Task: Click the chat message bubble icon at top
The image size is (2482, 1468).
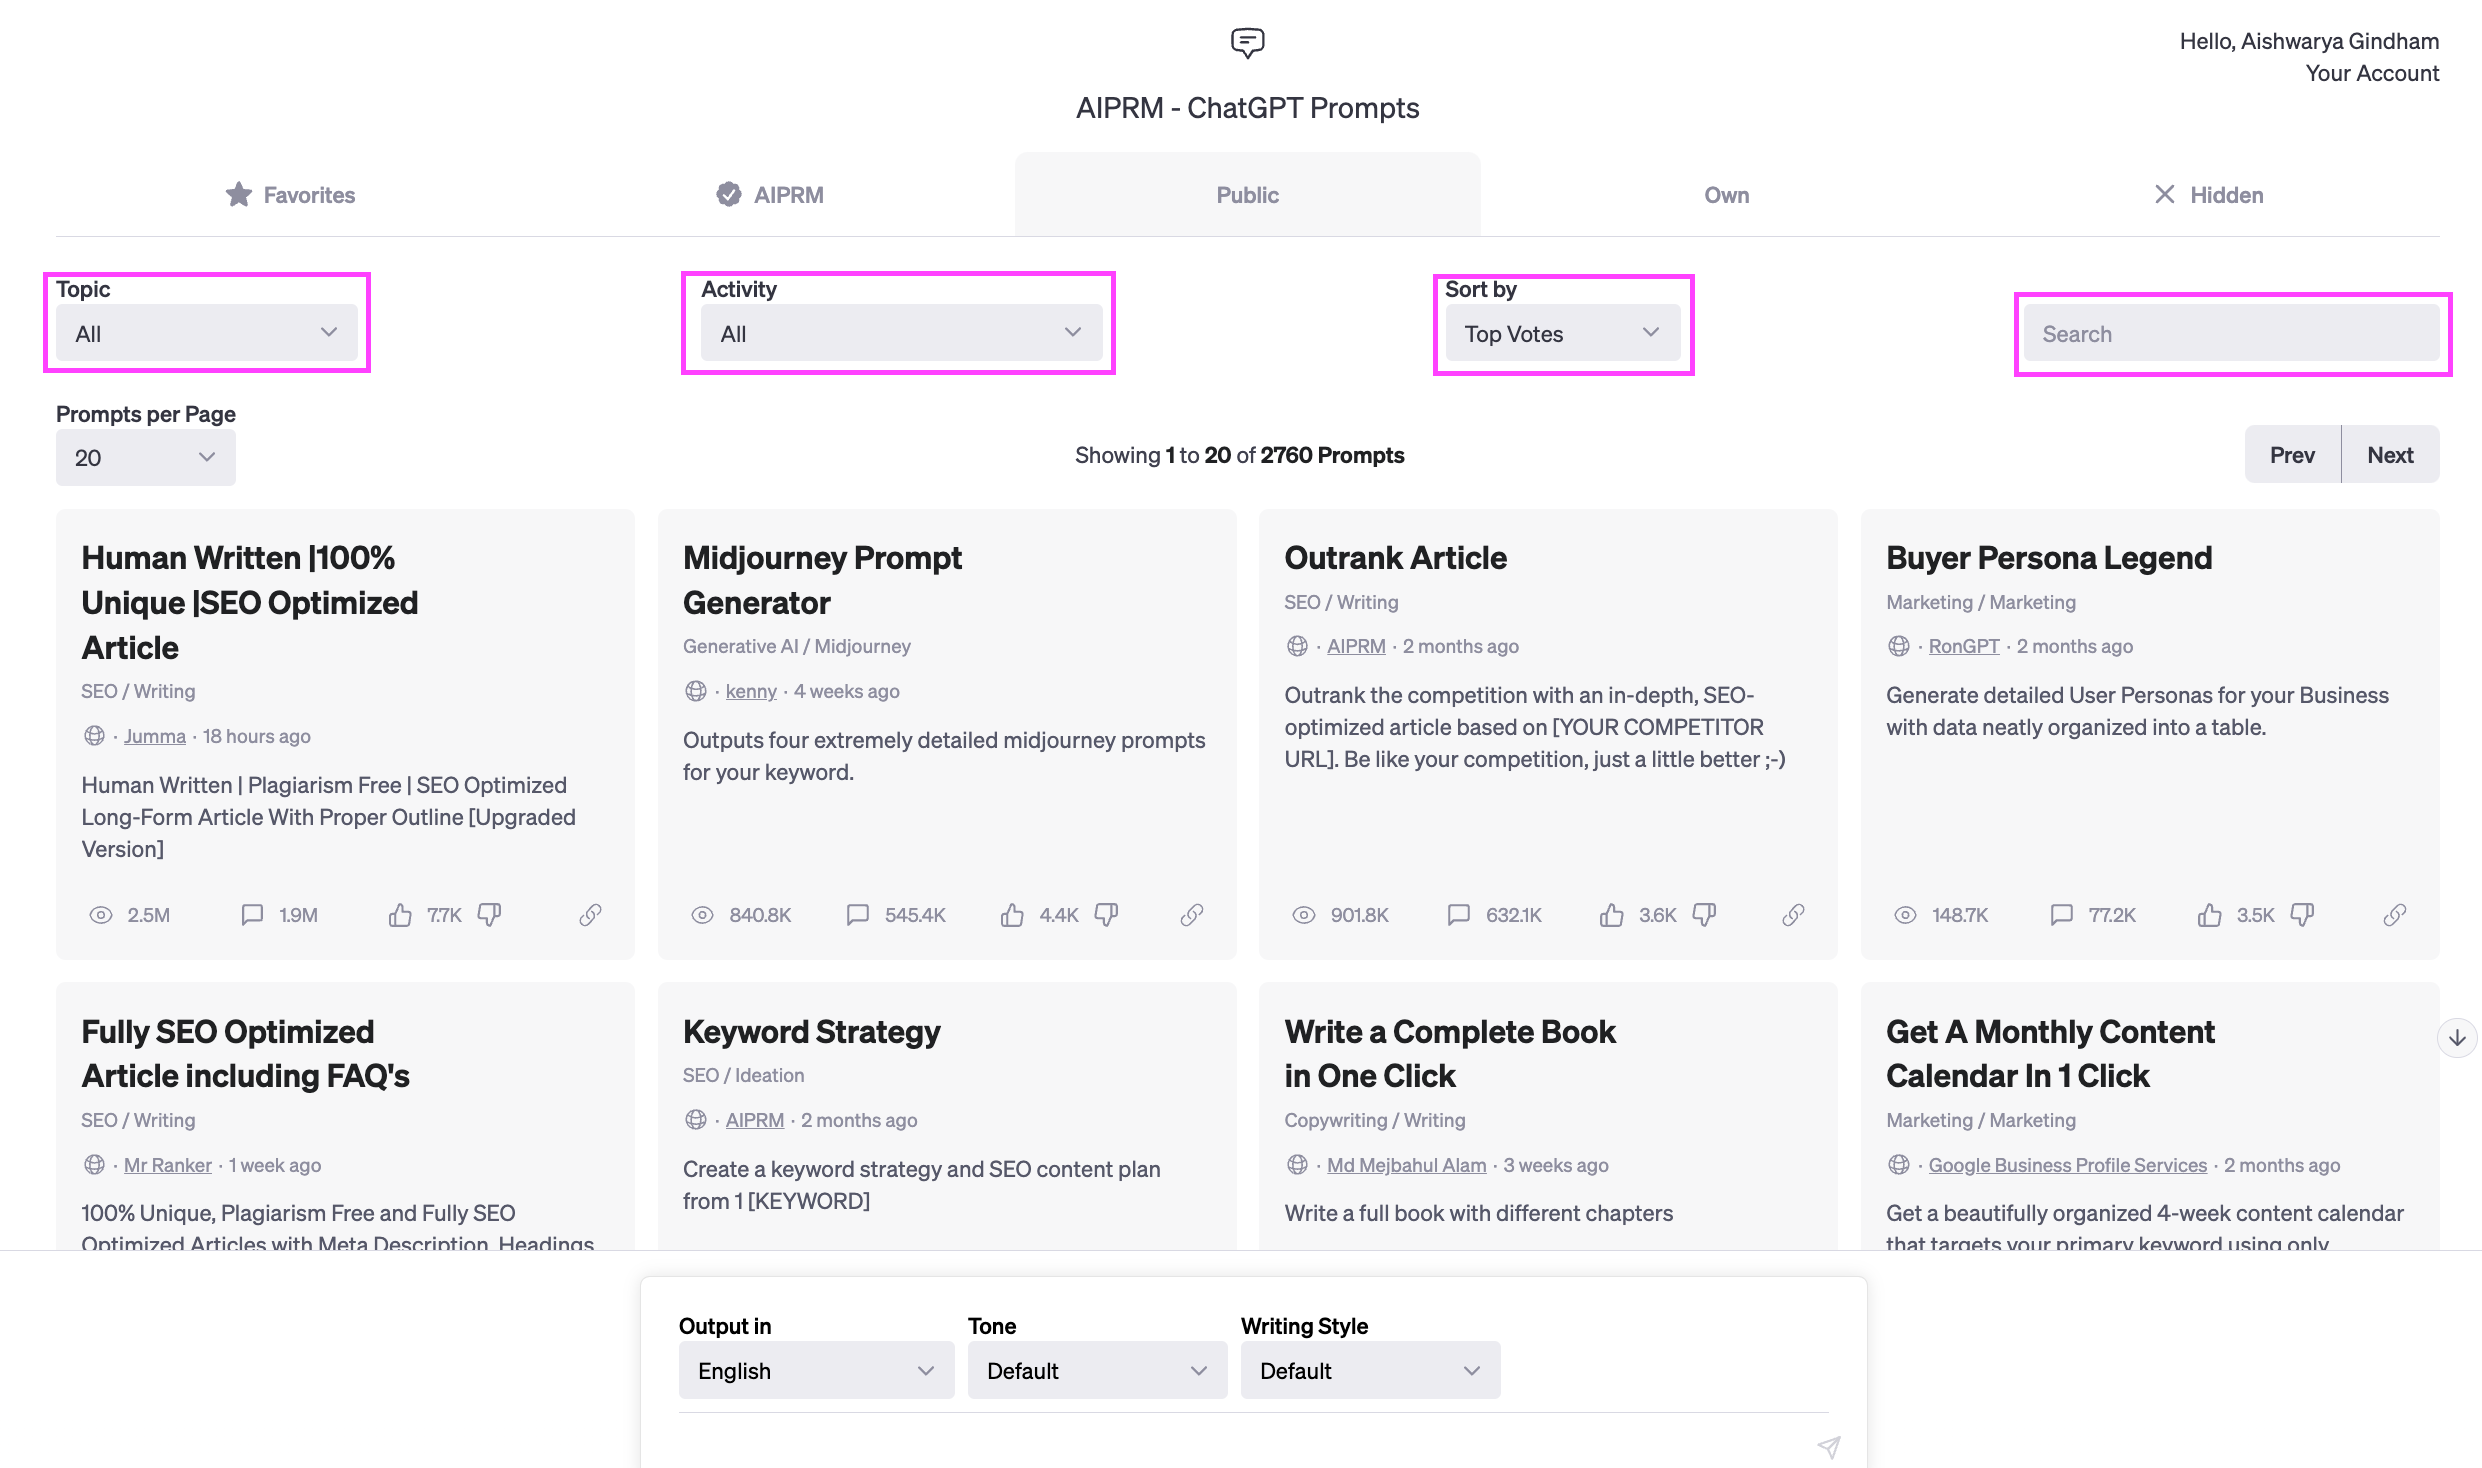Action: [1245, 42]
